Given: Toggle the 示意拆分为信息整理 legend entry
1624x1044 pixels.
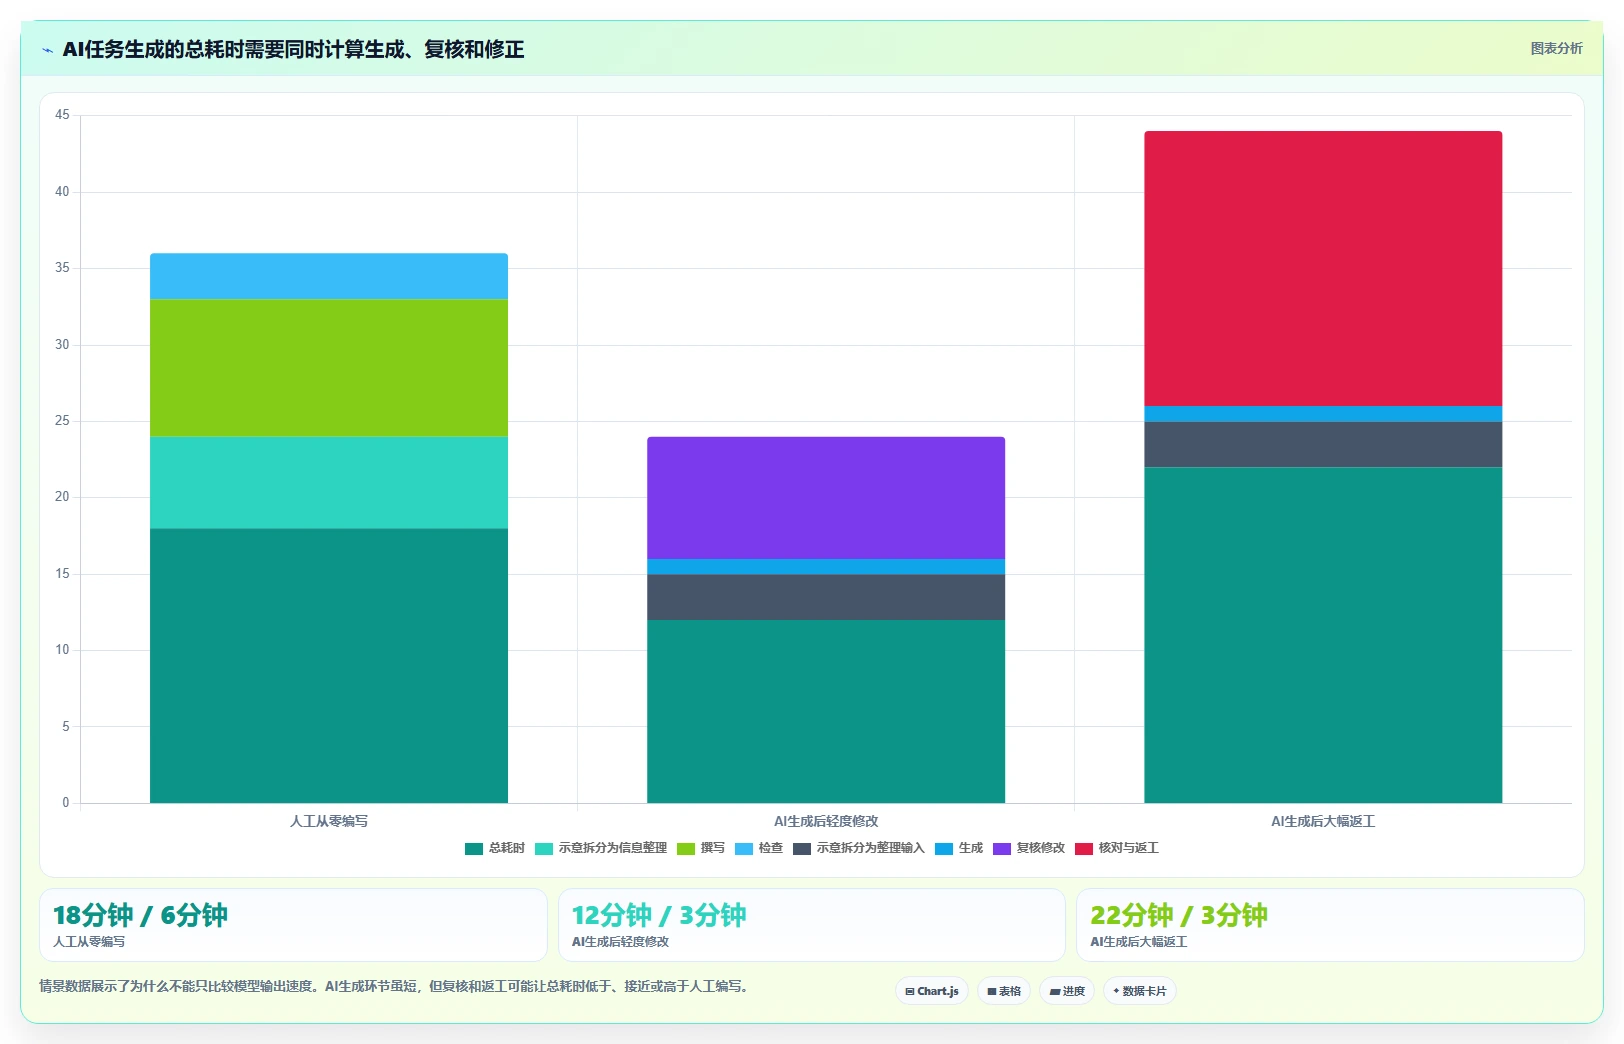Looking at the screenshot, I should click(x=601, y=848).
